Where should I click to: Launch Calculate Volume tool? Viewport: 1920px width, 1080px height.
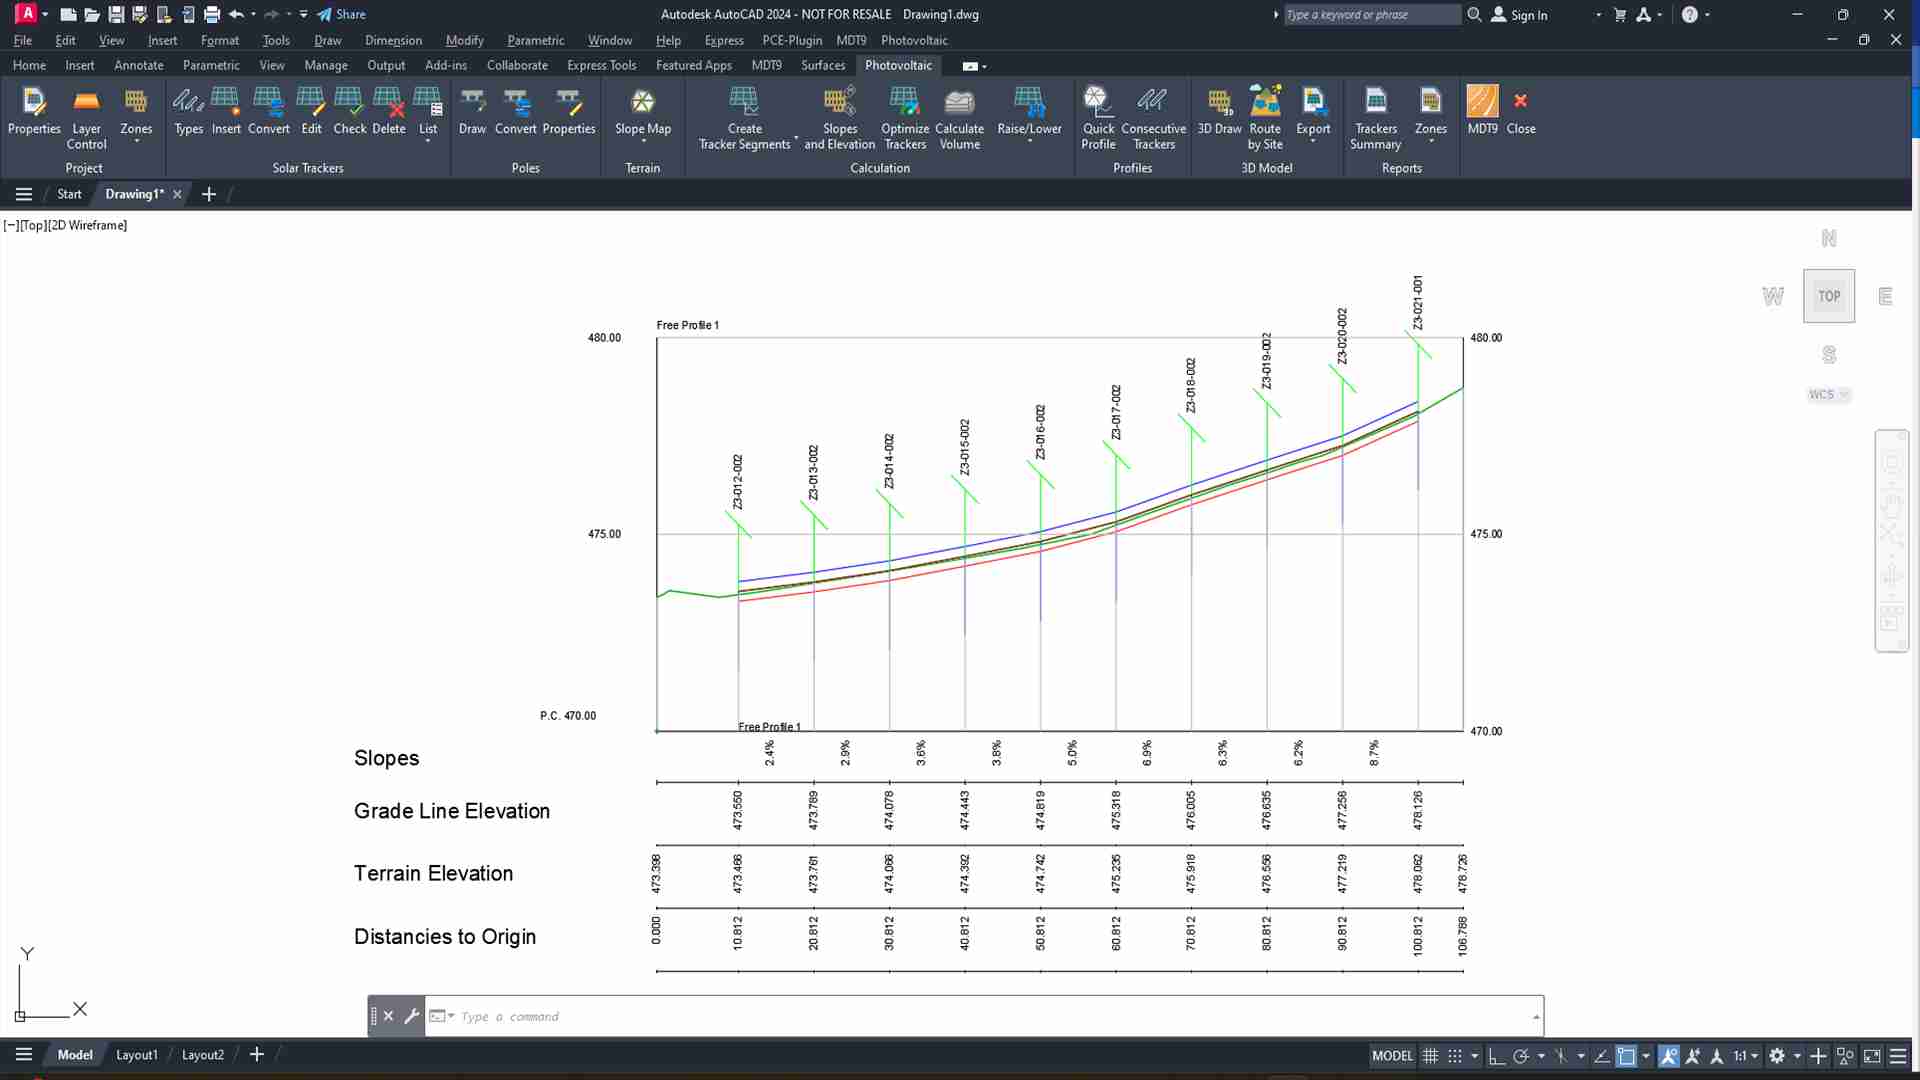click(x=959, y=118)
